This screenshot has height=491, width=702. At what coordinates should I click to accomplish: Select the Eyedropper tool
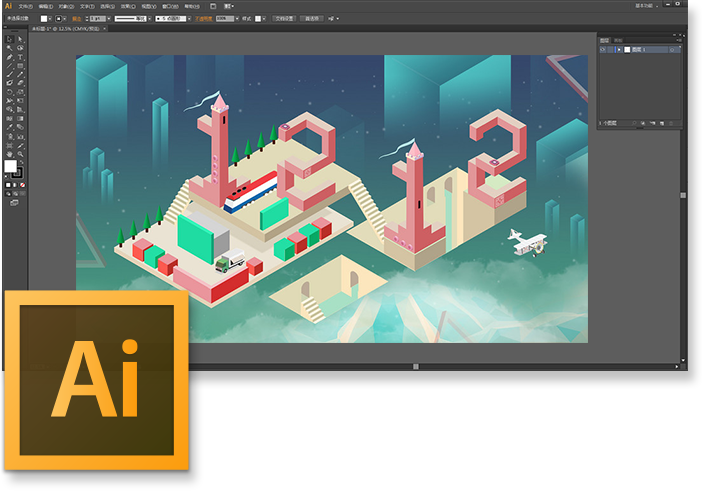point(9,127)
